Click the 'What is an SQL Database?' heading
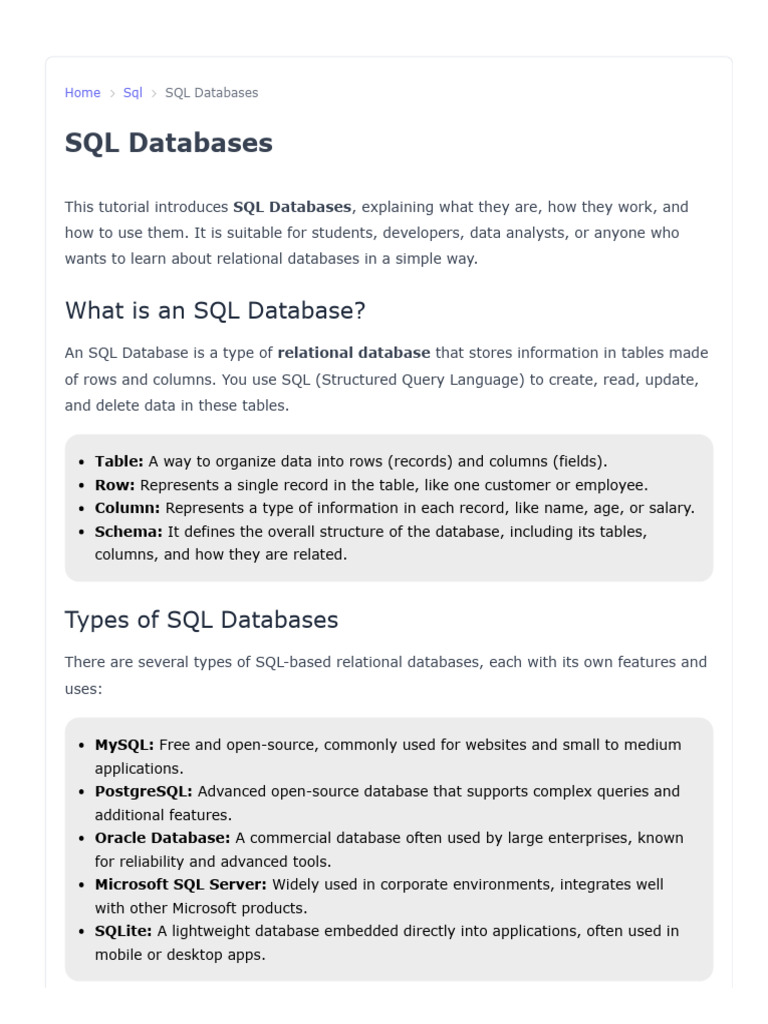 (x=215, y=310)
